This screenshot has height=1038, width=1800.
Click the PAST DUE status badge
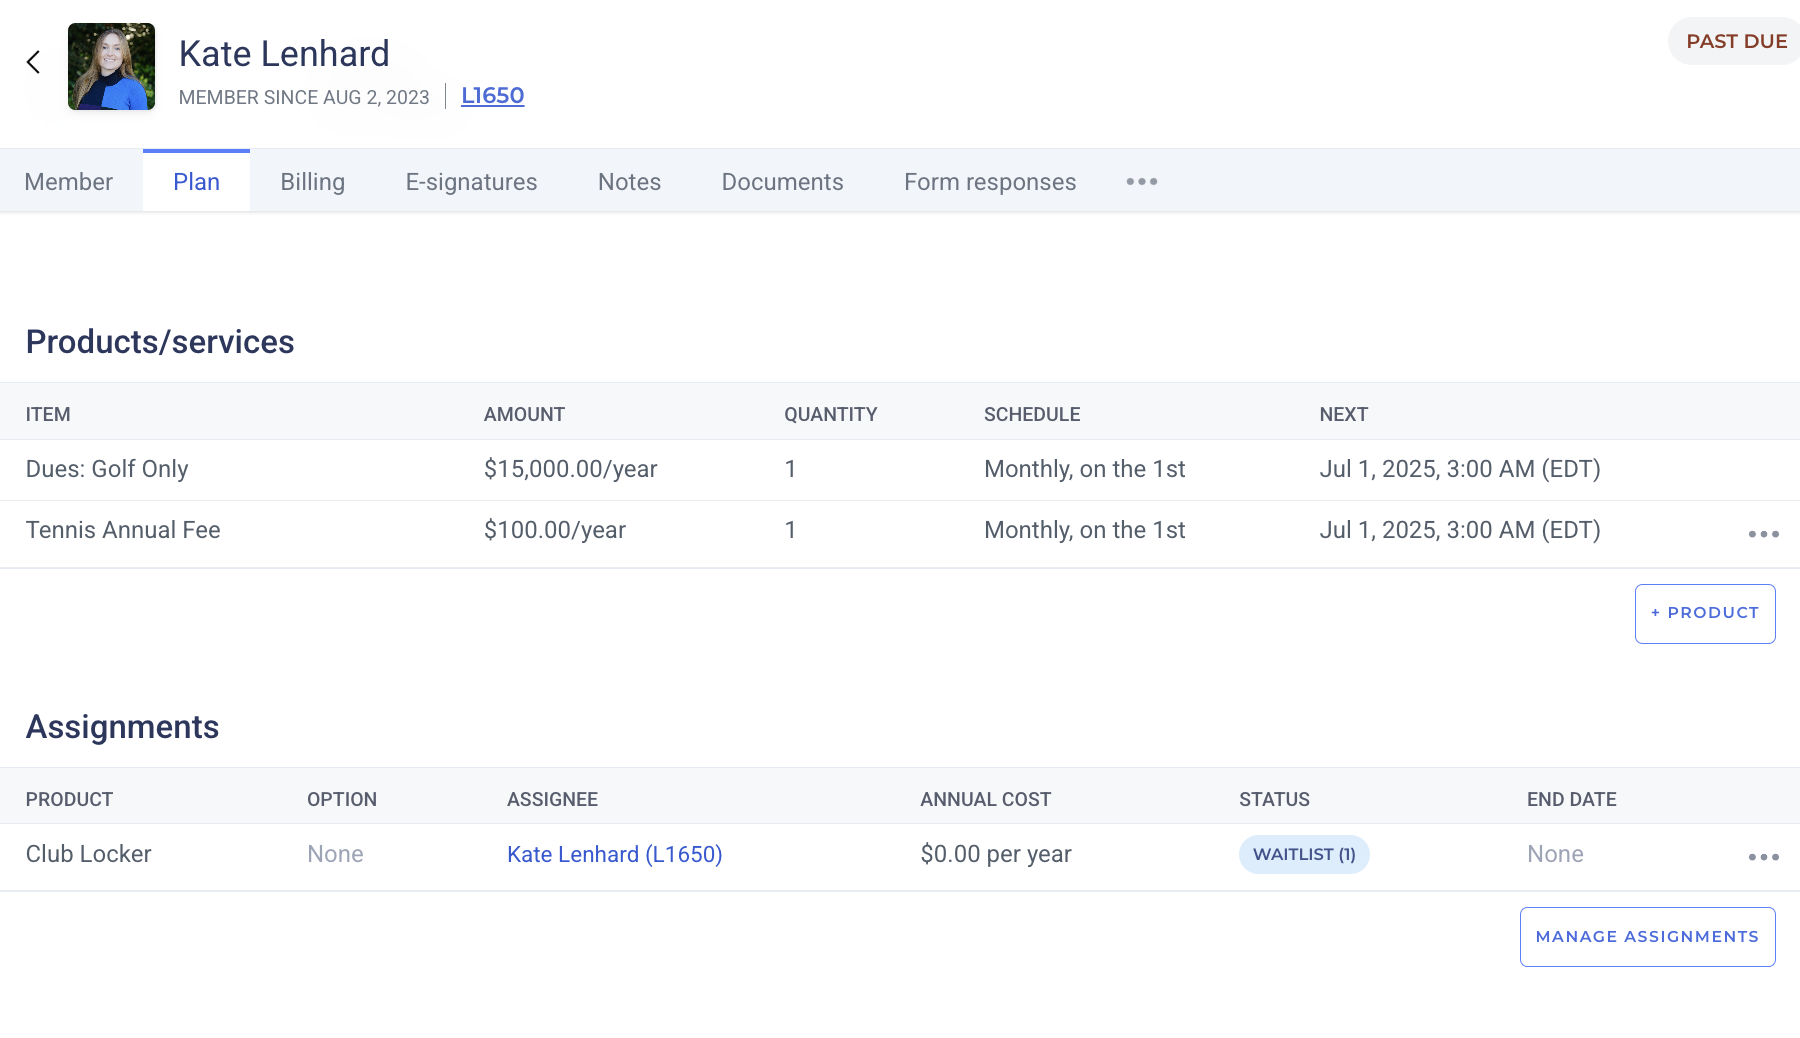(x=1735, y=42)
